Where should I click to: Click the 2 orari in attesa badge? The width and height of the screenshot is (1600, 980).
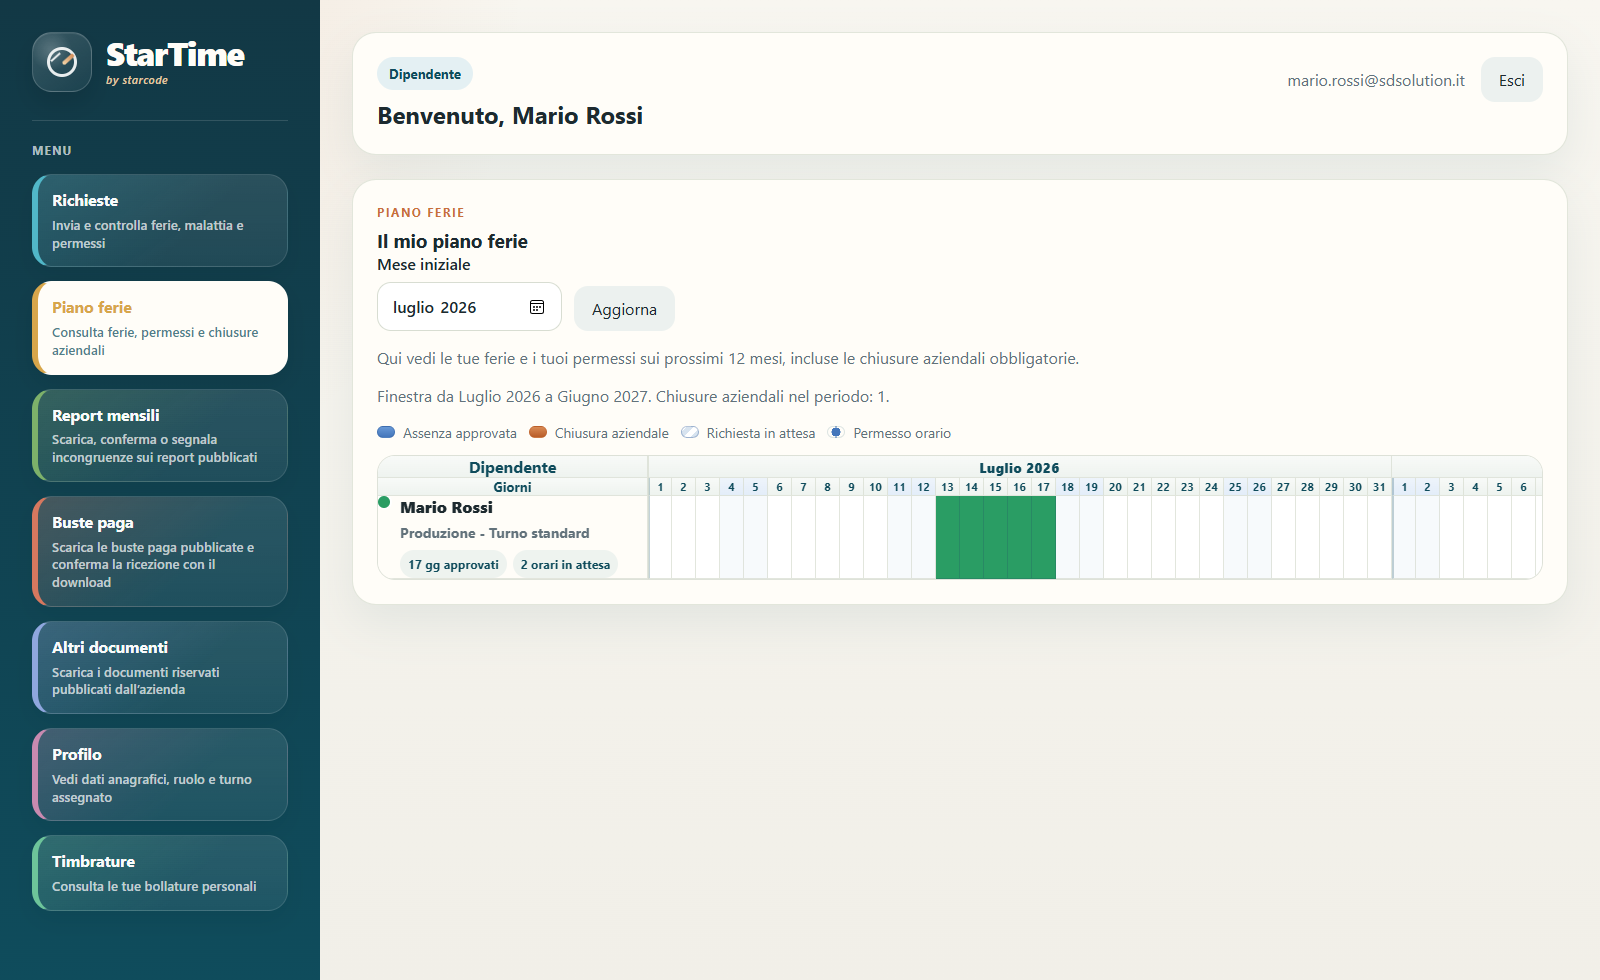point(565,565)
